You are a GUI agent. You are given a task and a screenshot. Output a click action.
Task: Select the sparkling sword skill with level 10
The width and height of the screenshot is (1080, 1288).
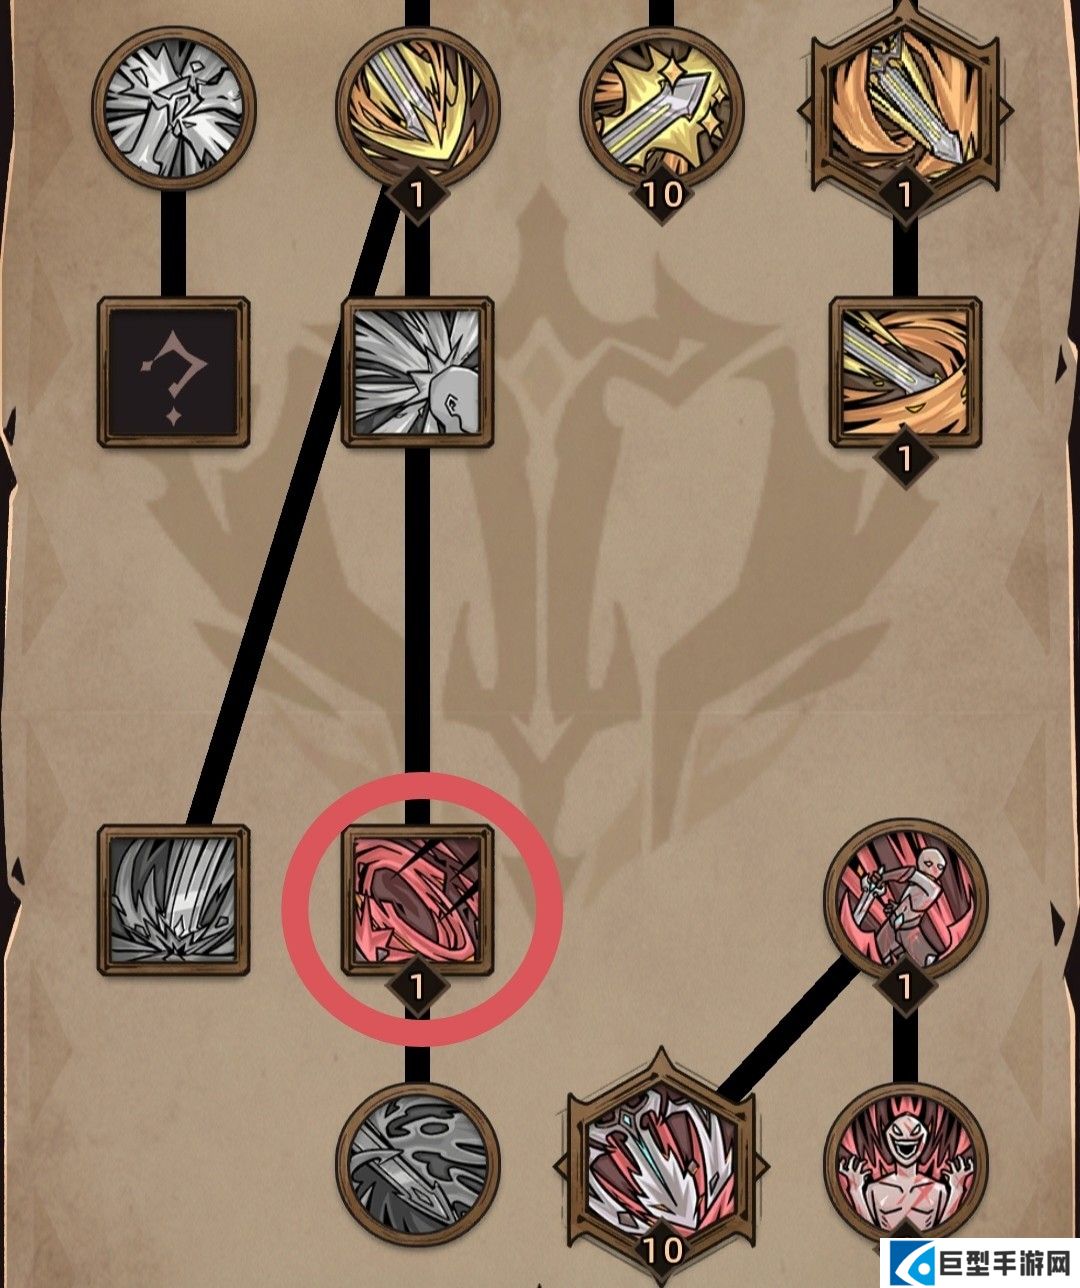coord(661,104)
